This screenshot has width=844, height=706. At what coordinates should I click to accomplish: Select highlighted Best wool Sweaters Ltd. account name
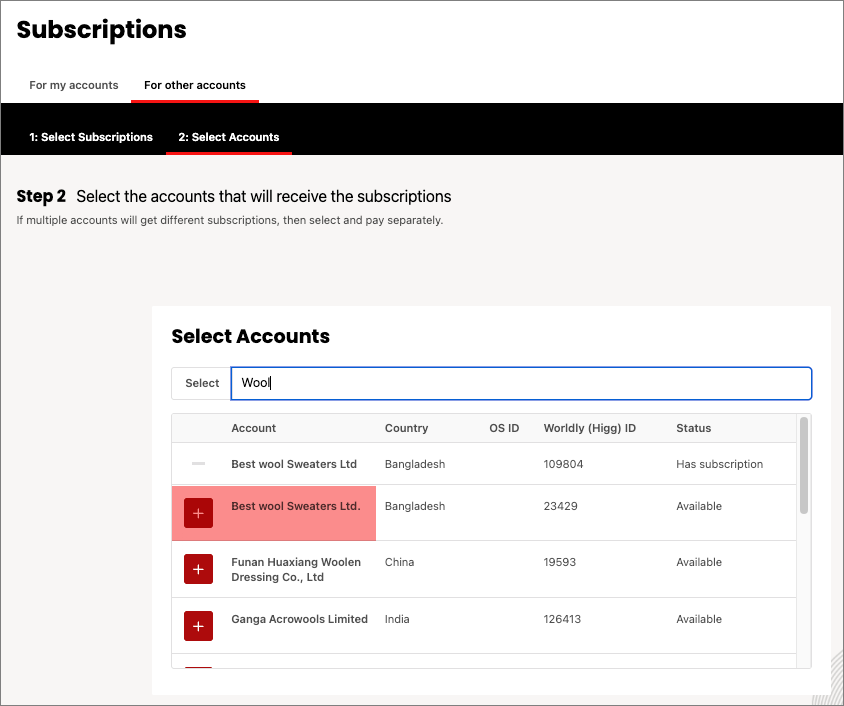[295, 506]
